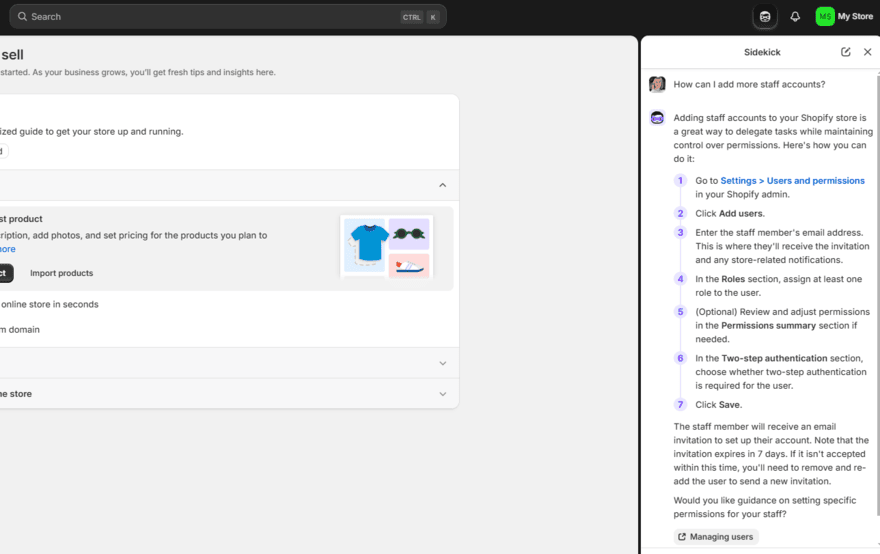Select the domain setup step
The height and width of the screenshot is (554, 880).
tap(20, 329)
